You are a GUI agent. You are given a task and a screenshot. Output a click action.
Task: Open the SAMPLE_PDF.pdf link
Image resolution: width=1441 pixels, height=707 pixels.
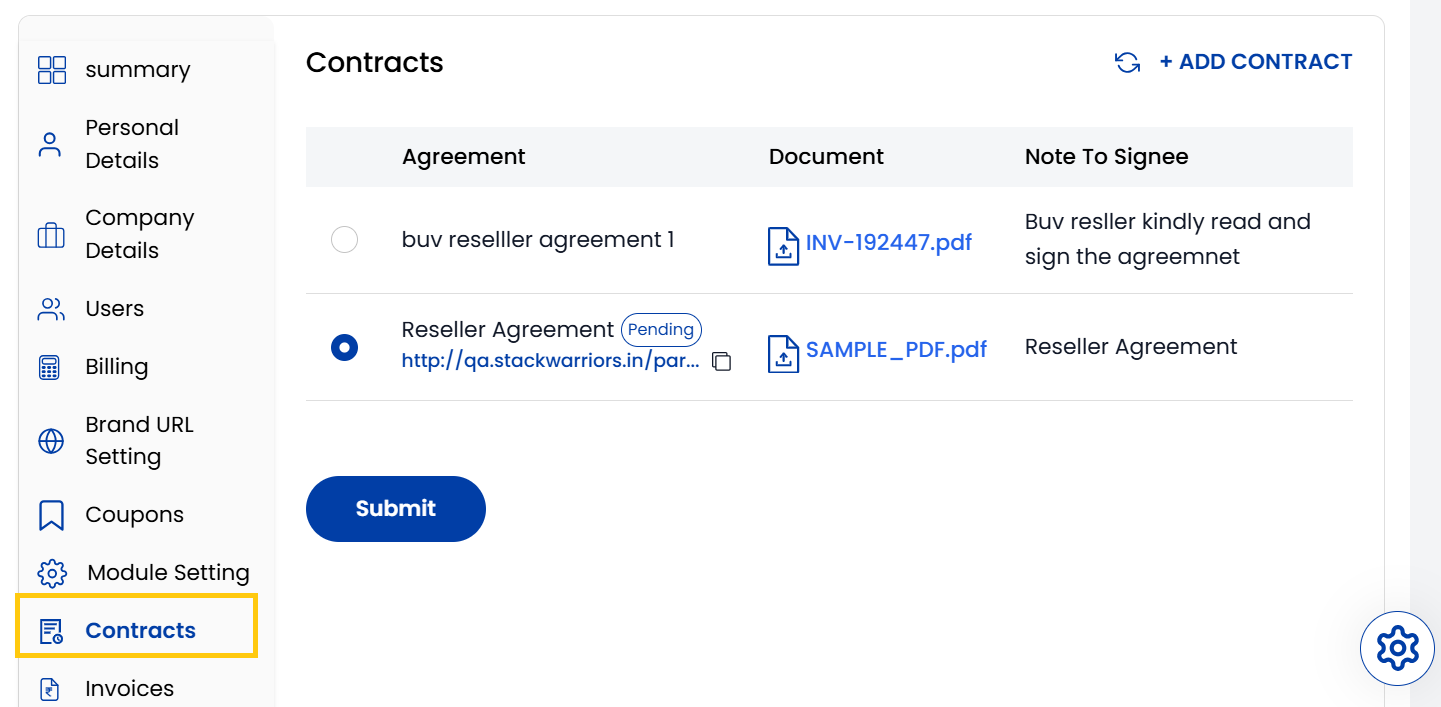(x=896, y=351)
